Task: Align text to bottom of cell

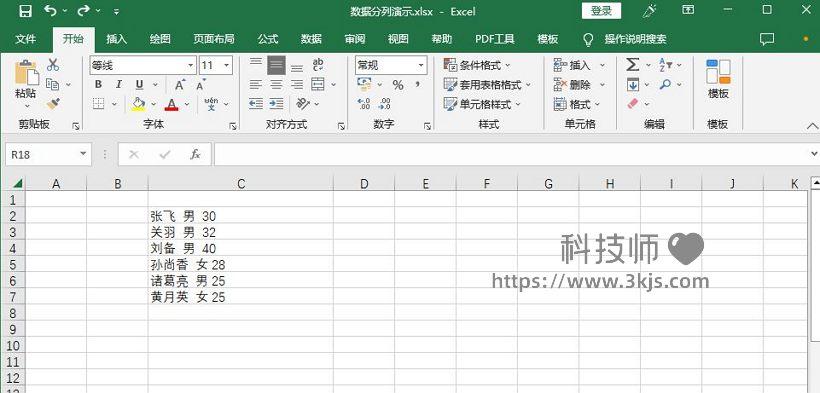Action: point(297,68)
